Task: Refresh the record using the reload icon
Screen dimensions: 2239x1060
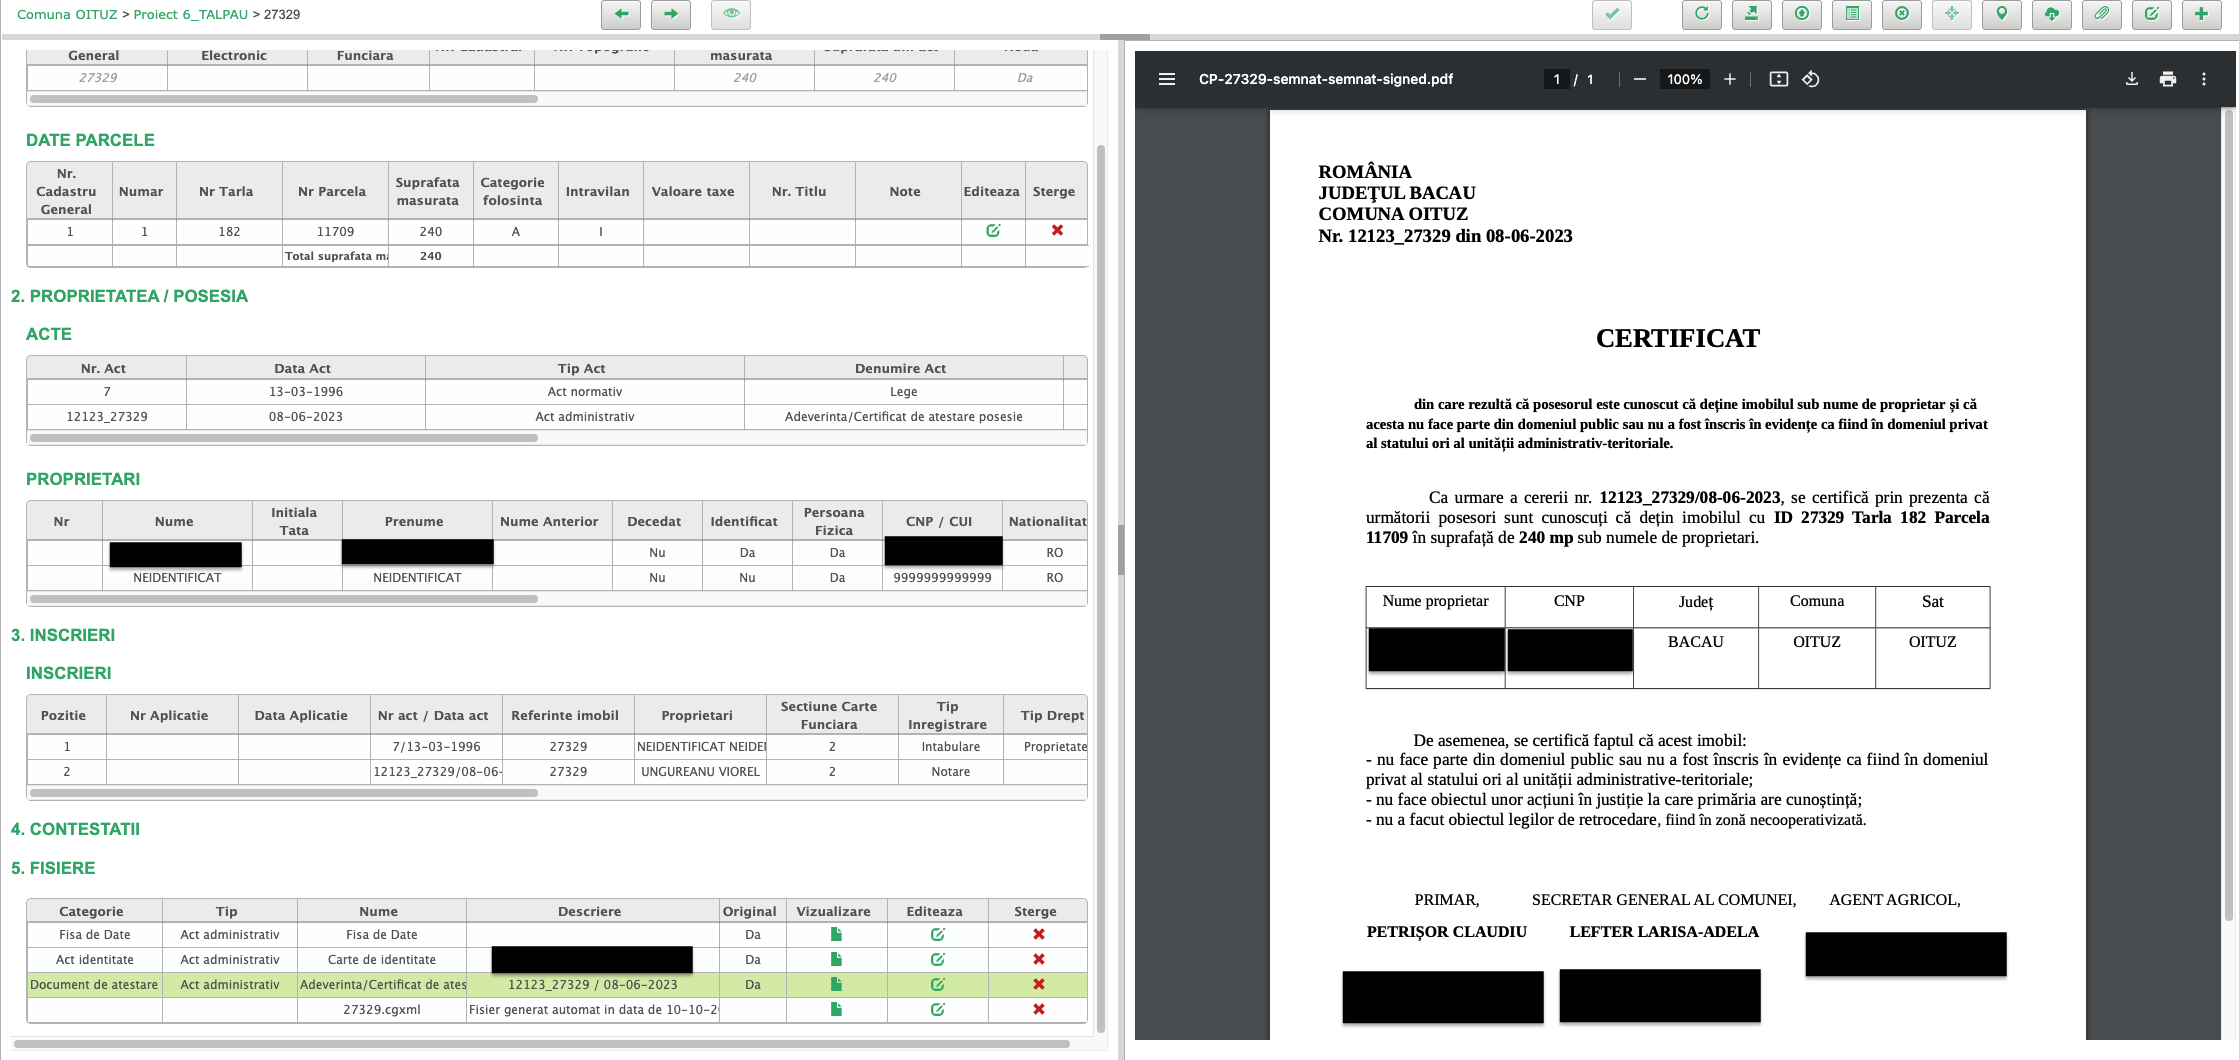Action: click(1701, 15)
